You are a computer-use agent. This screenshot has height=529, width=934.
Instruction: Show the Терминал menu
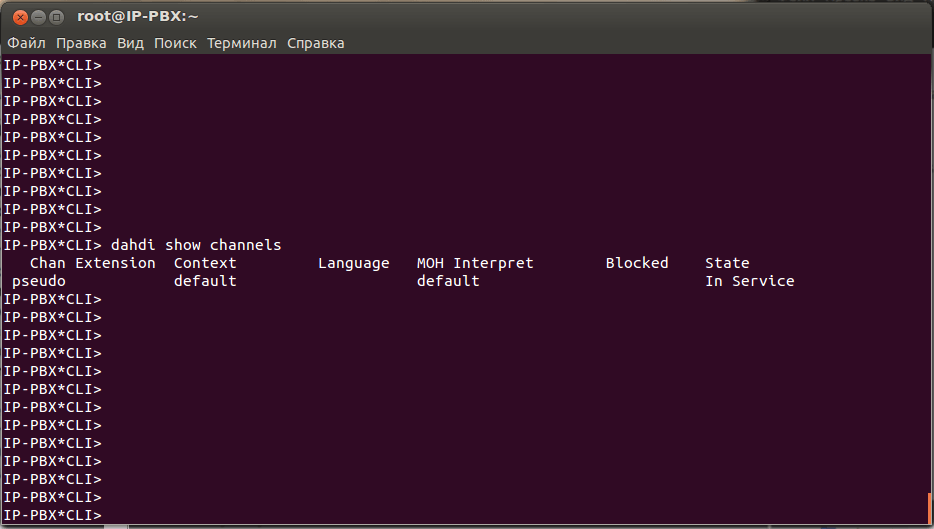tap(242, 43)
